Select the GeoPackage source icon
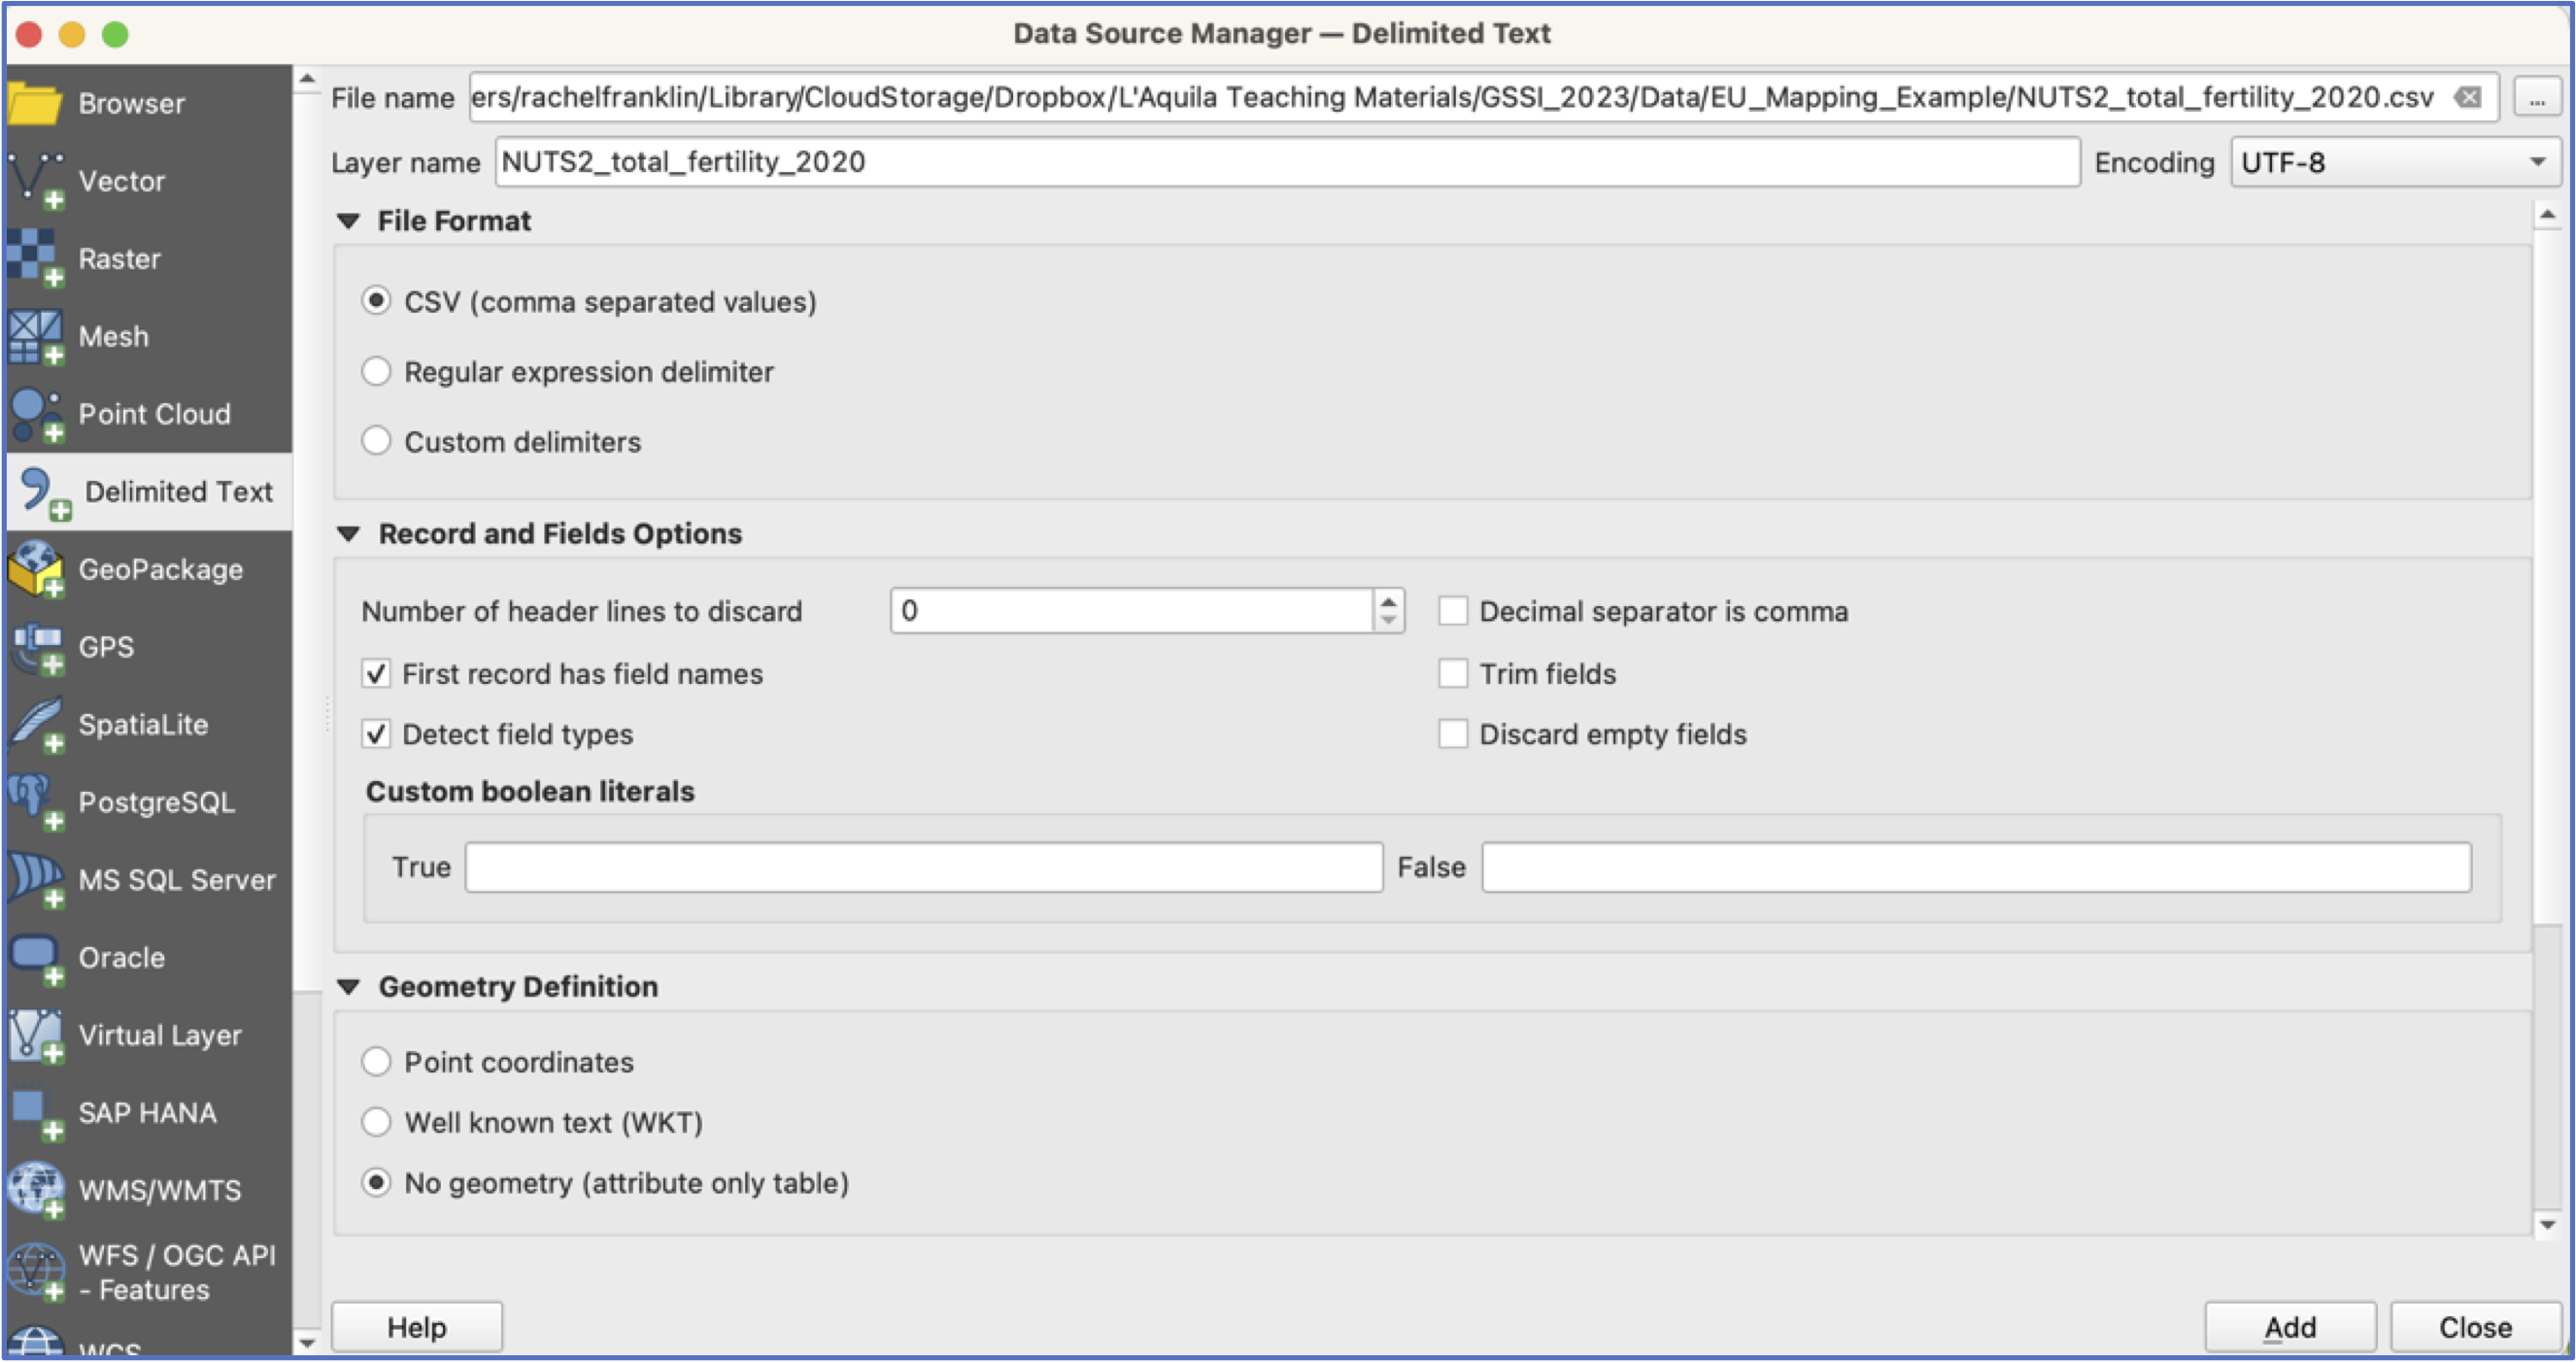The height and width of the screenshot is (1362, 2576). point(37,570)
